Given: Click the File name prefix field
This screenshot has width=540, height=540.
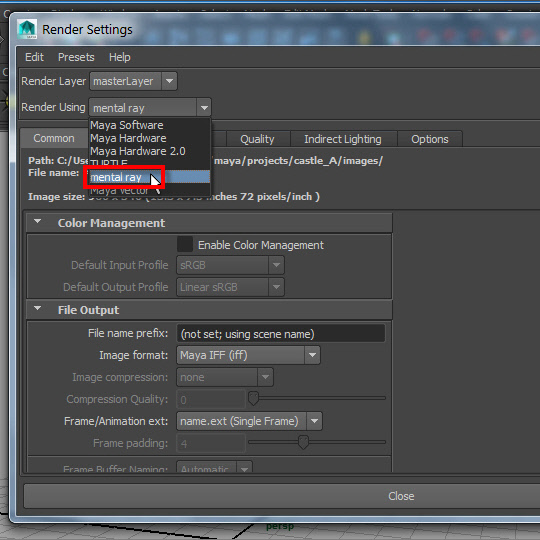Looking at the screenshot, I should pyautogui.click(x=281, y=334).
